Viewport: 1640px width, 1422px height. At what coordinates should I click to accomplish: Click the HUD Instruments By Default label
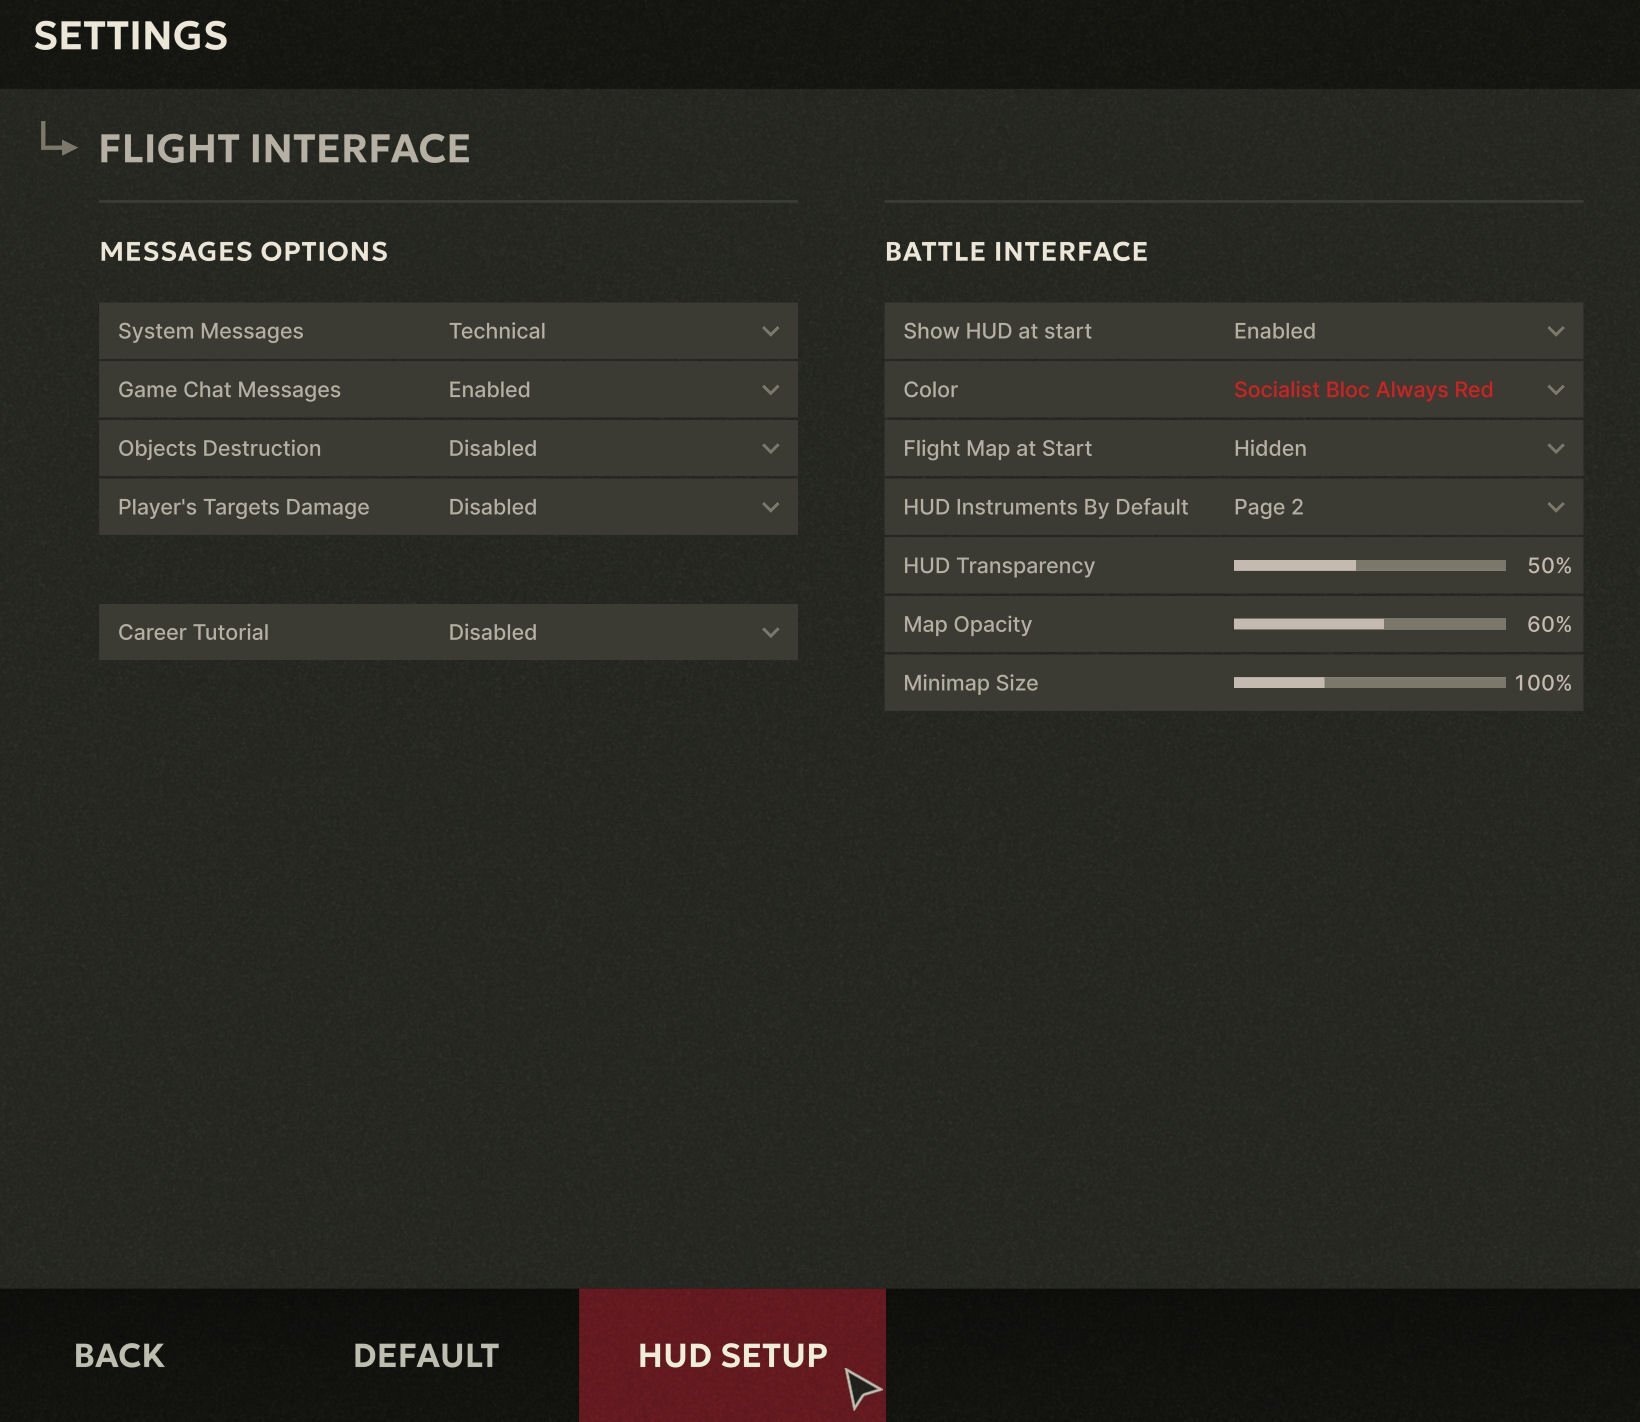[1045, 507]
